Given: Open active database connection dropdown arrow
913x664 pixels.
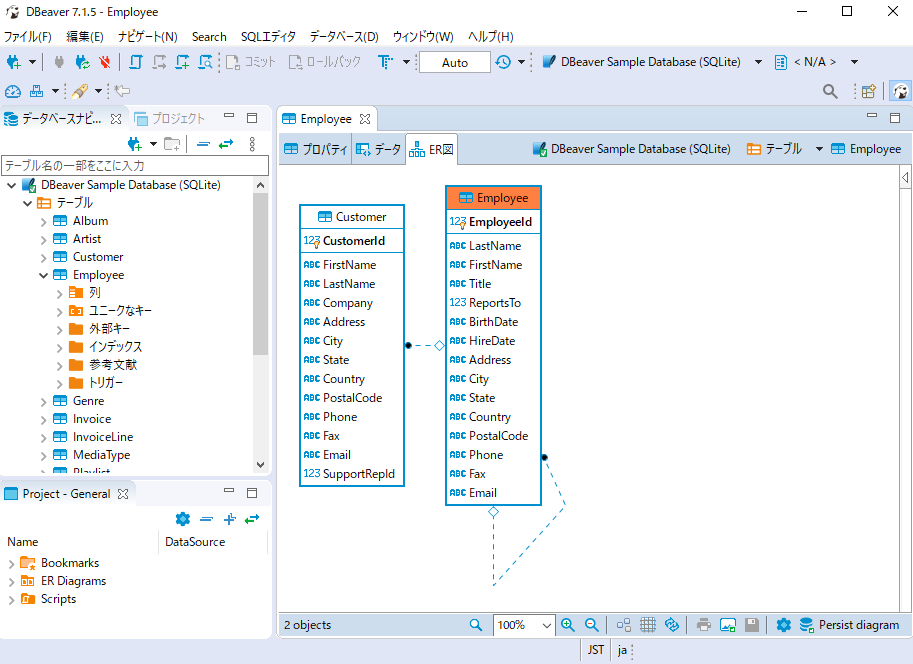Looking at the screenshot, I should tap(758, 62).
